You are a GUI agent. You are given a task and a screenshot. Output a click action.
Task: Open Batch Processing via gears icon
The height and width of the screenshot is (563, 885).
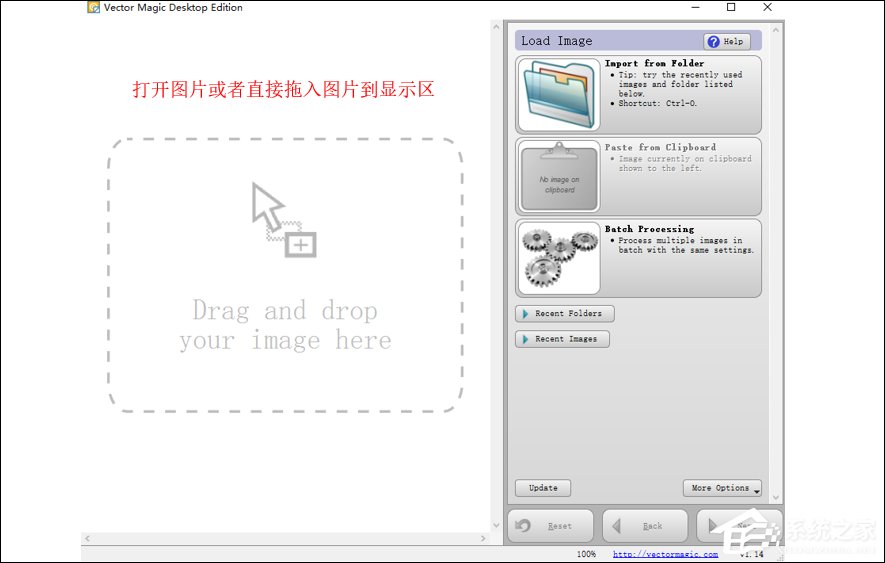(x=559, y=258)
